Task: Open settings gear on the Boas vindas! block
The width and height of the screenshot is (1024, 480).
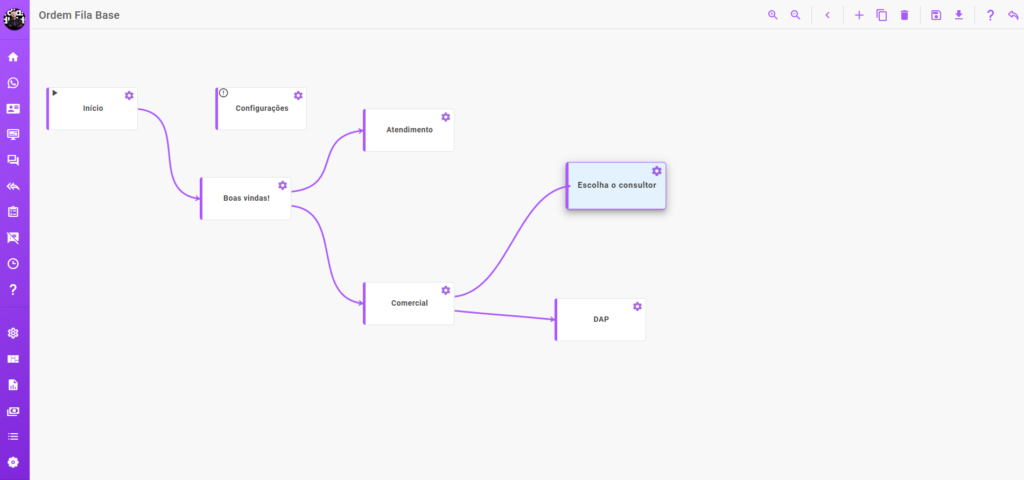Action: point(283,186)
